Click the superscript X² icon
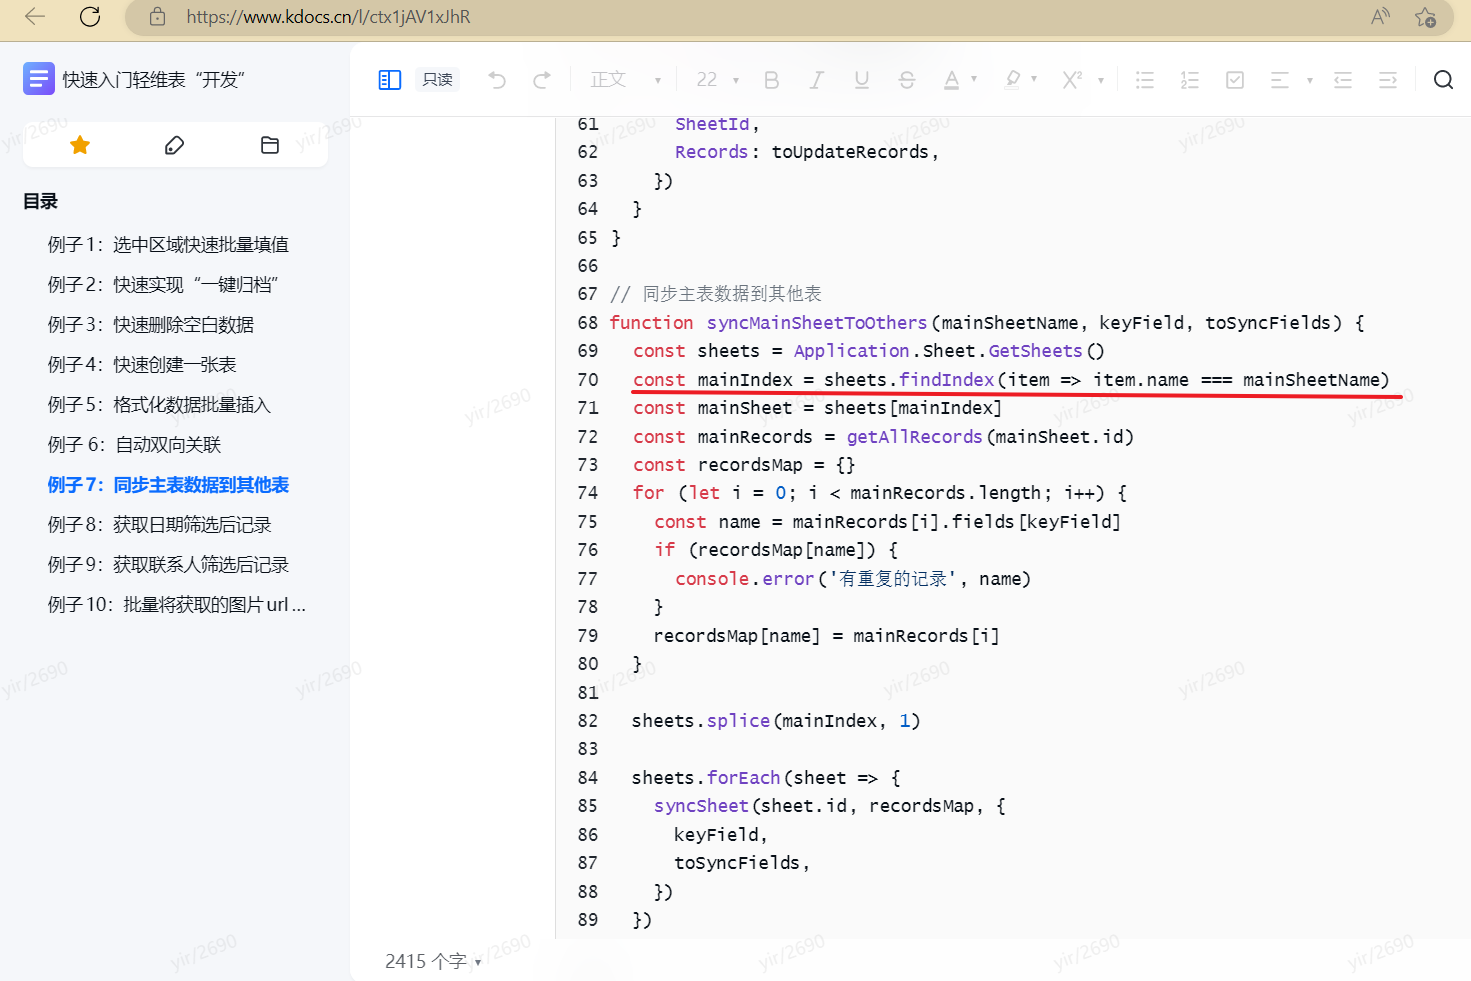The image size is (1471, 981). pos(1073,80)
